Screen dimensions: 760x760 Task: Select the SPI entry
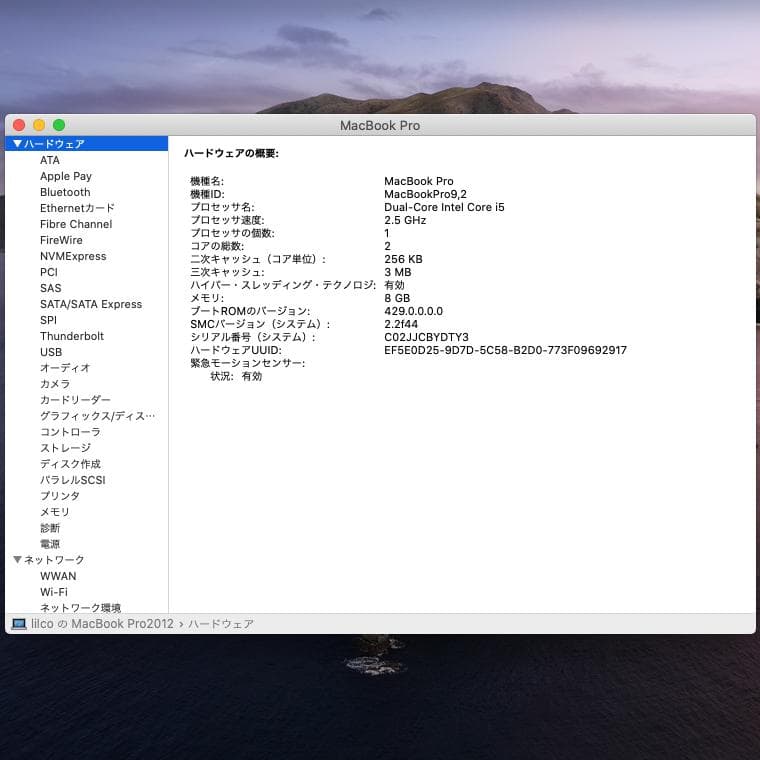[x=48, y=320]
